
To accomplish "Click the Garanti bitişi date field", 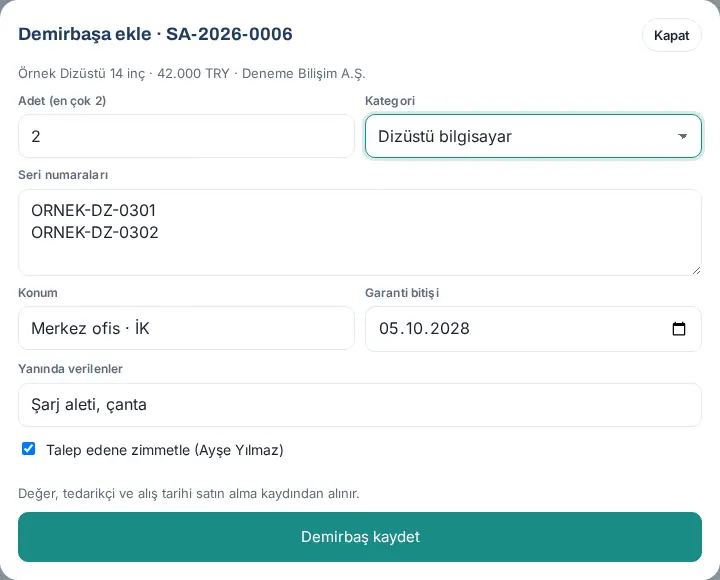I will pos(533,329).
